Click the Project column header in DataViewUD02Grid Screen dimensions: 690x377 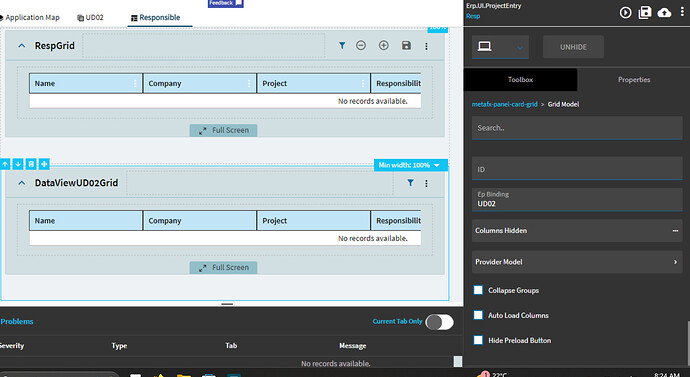coord(314,220)
